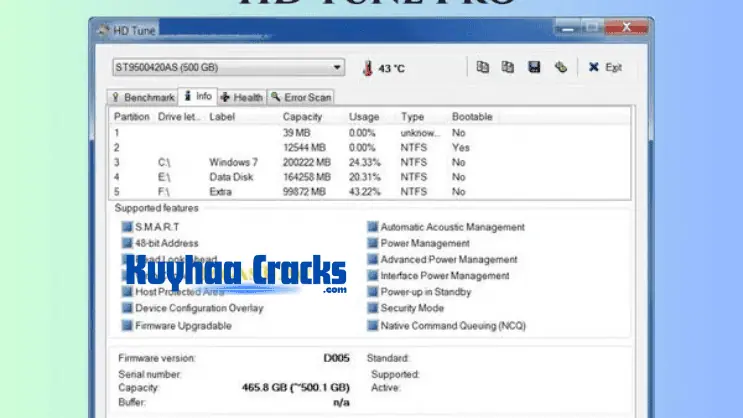Toggle the Firmware Upgradable checkbox
The image size is (743, 418).
[x=127, y=325]
